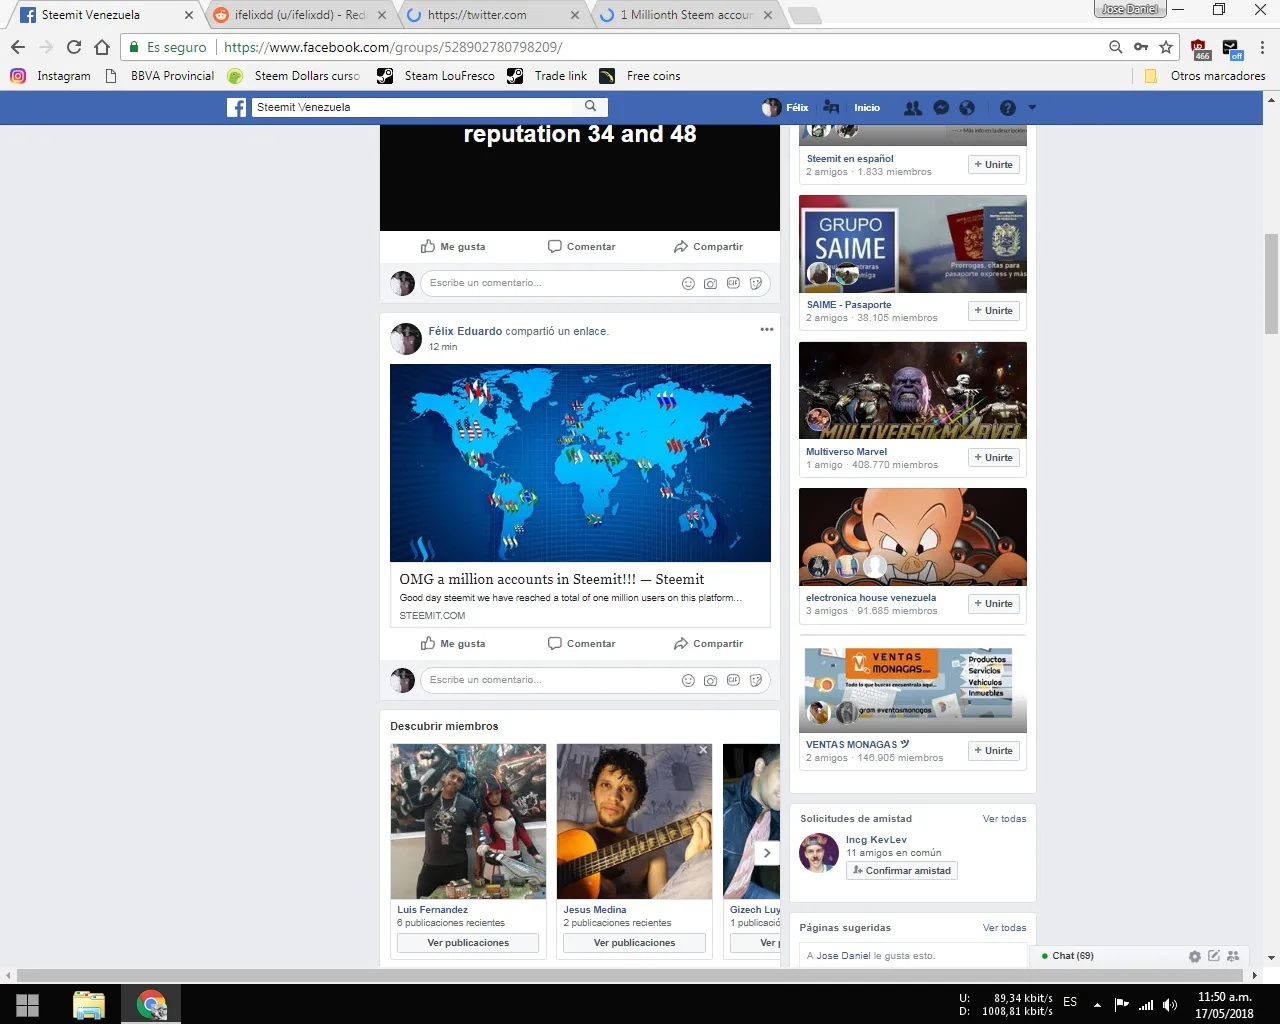Attach a photo in the OMG post comment box
The width and height of the screenshot is (1280, 1024).
point(710,680)
